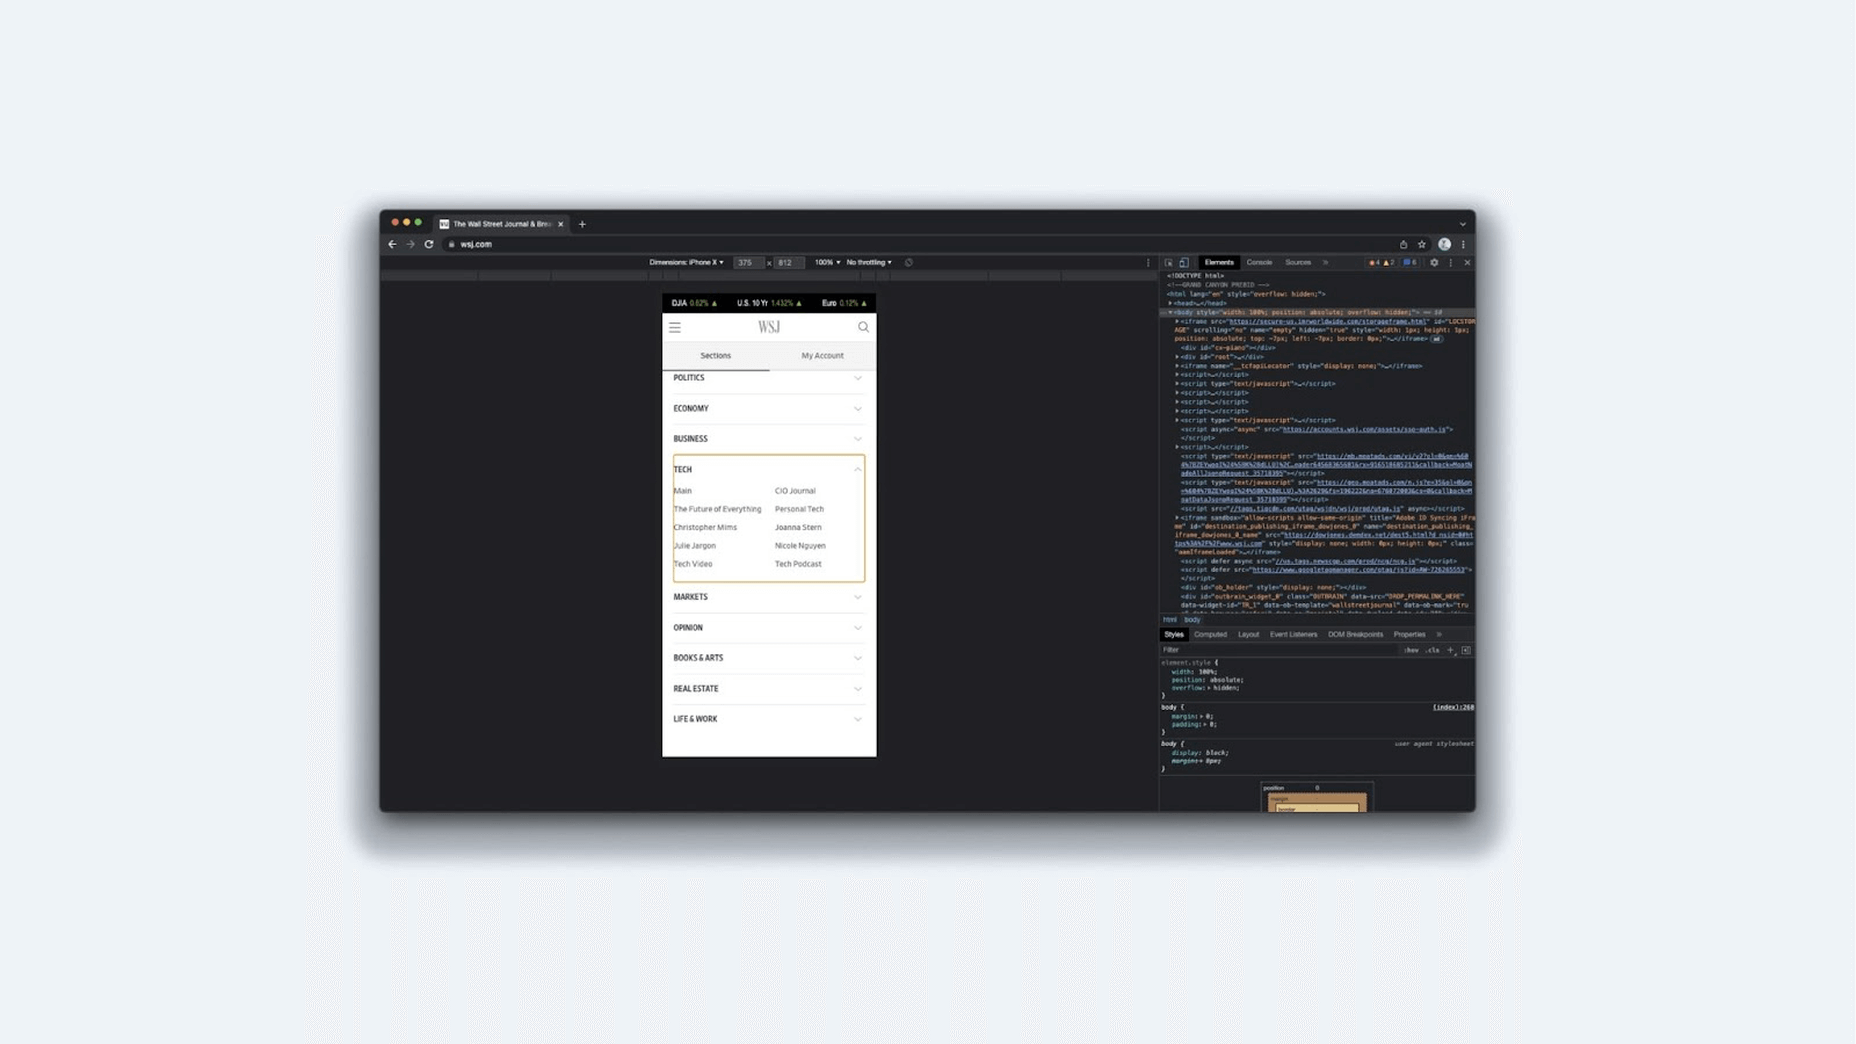
Task: Open the CIO Journal link
Action: (x=795, y=491)
